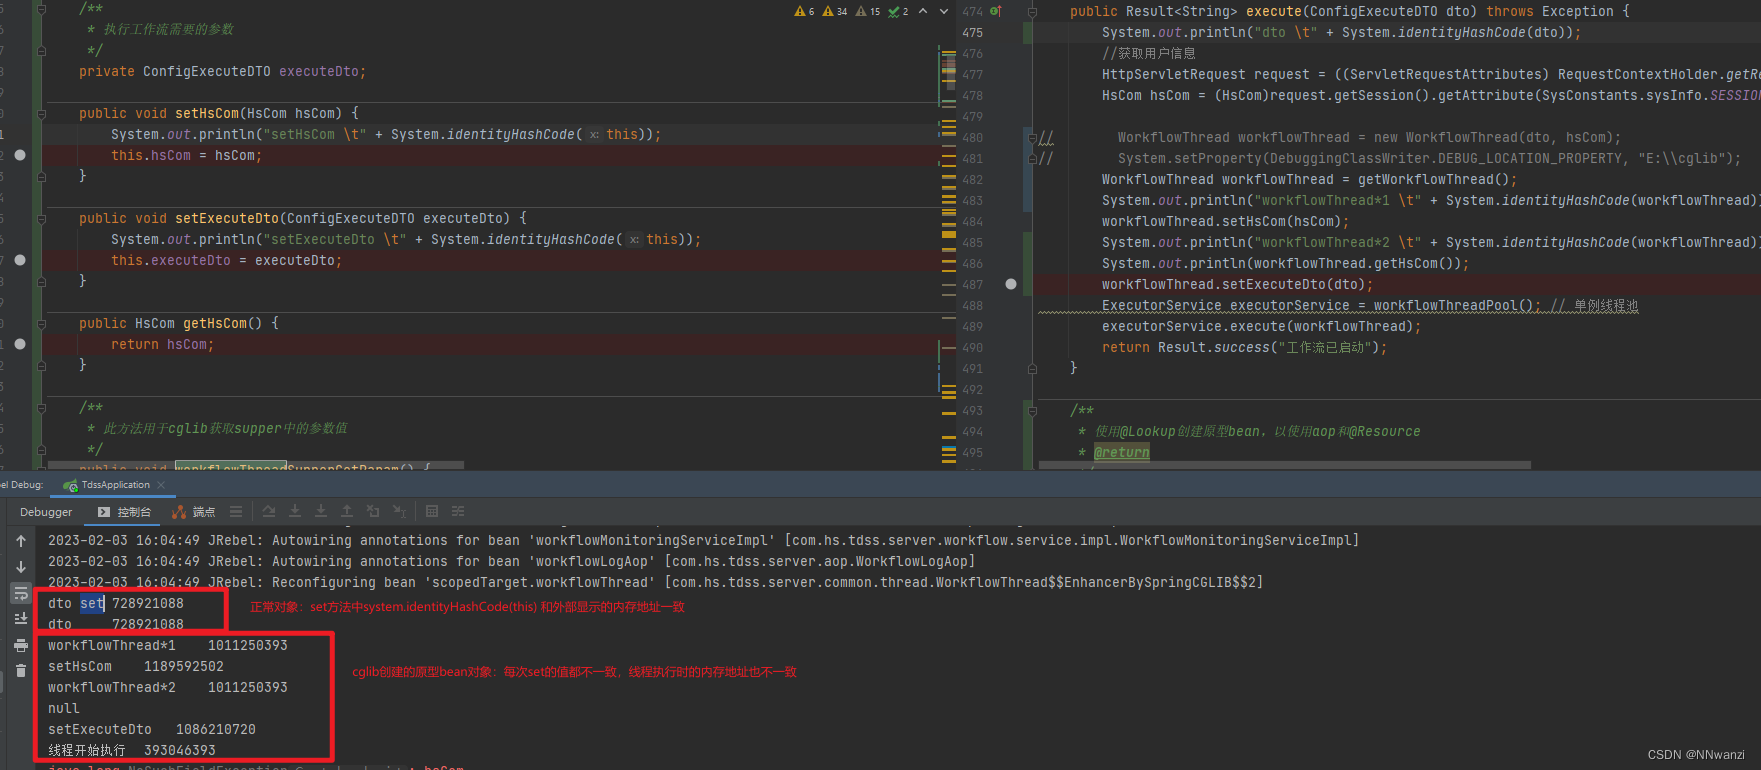Image resolution: width=1761 pixels, height=770 pixels.
Task: Click the console Print icon
Action: 21,645
